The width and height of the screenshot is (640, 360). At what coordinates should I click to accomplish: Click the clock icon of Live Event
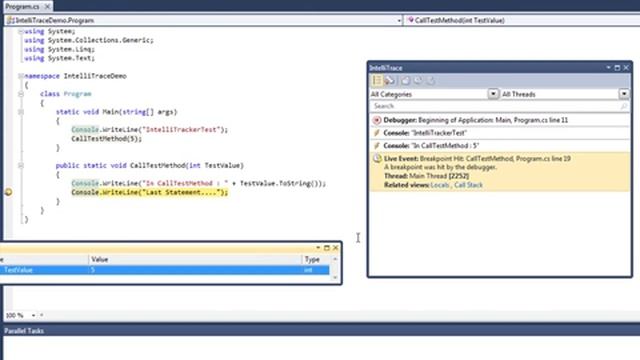coord(378,158)
